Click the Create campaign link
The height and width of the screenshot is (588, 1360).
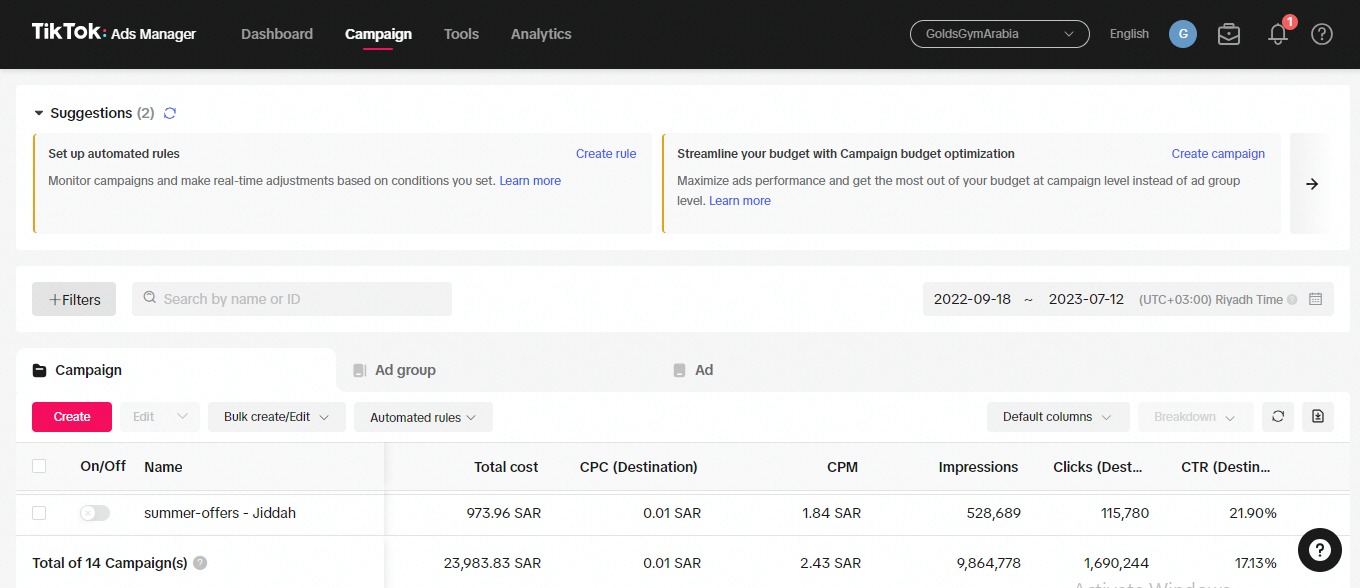tap(1218, 154)
